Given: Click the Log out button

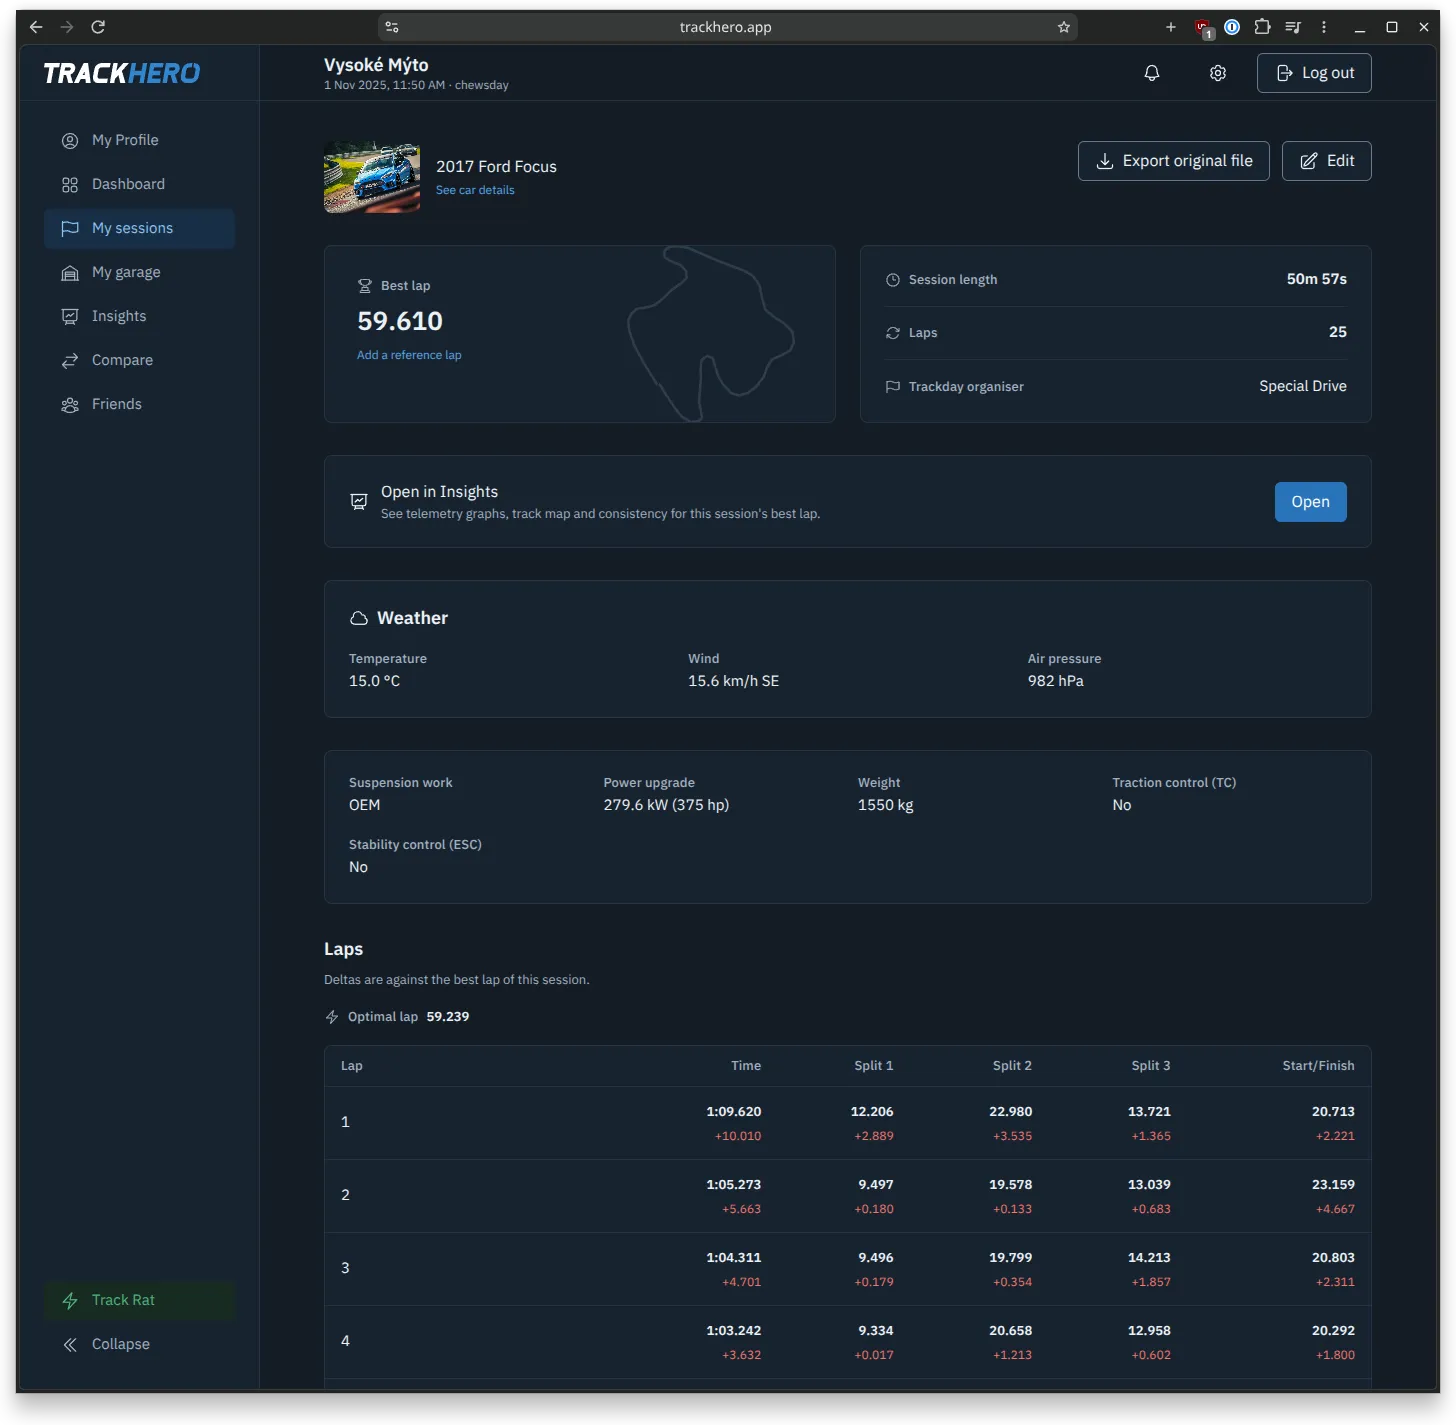Looking at the screenshot, I should click(1314, 73).
